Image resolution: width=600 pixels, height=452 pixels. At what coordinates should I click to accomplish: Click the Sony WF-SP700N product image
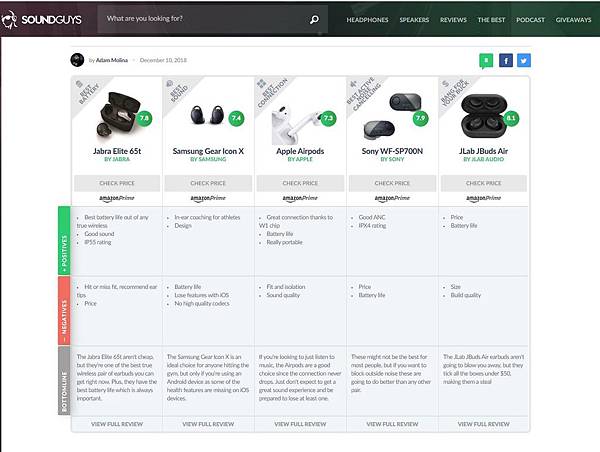392,116
